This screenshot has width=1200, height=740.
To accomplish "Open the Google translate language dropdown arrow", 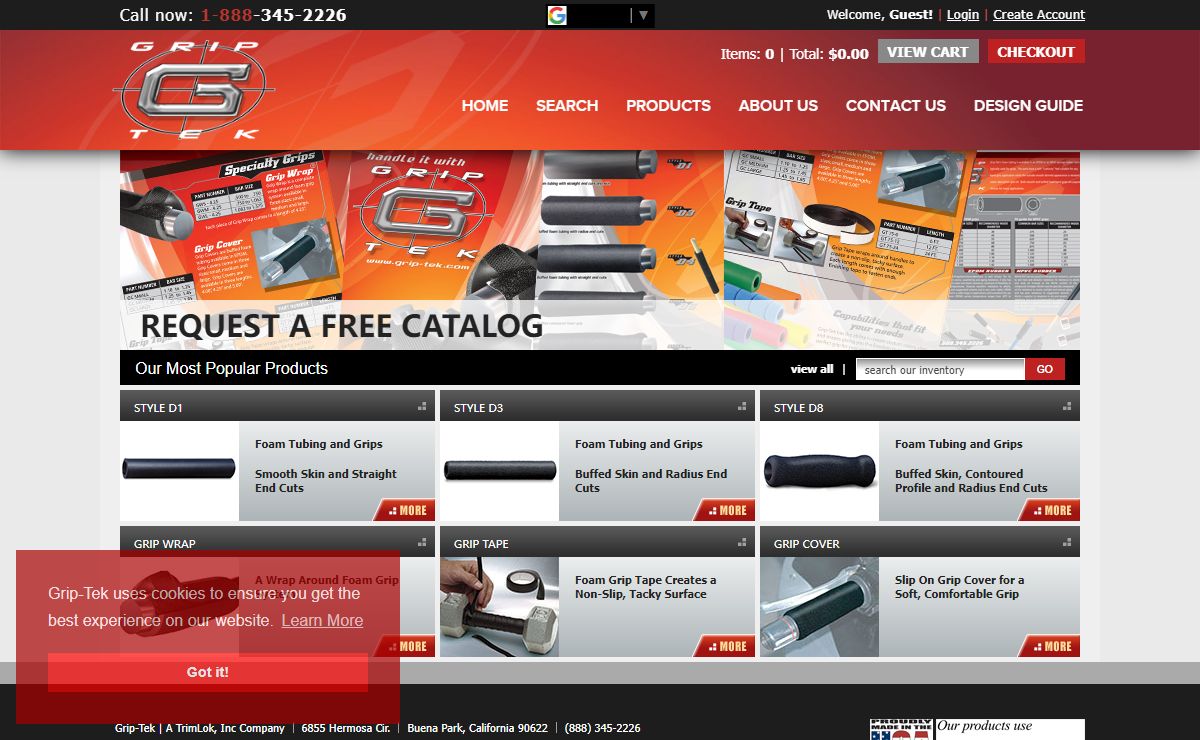I will 643,15.
